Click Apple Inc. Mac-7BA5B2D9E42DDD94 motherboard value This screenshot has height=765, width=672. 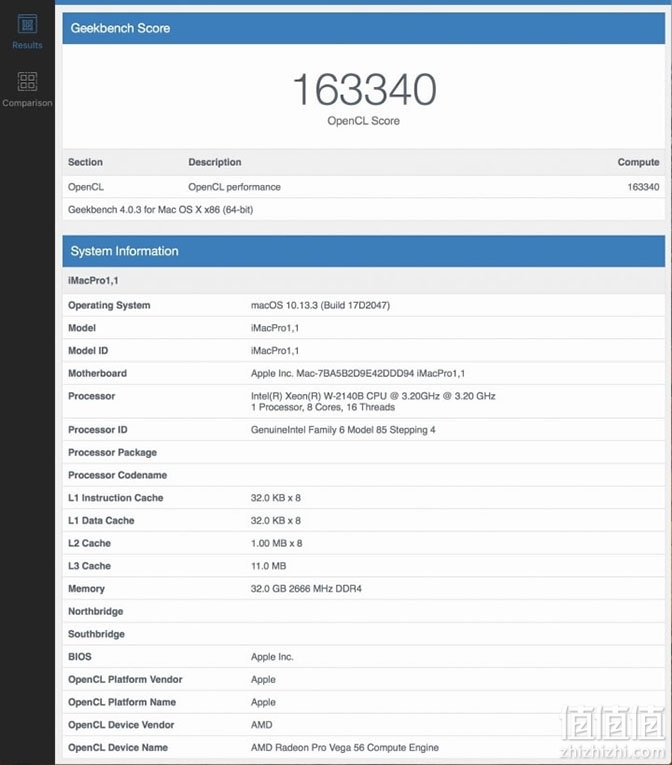358,373
